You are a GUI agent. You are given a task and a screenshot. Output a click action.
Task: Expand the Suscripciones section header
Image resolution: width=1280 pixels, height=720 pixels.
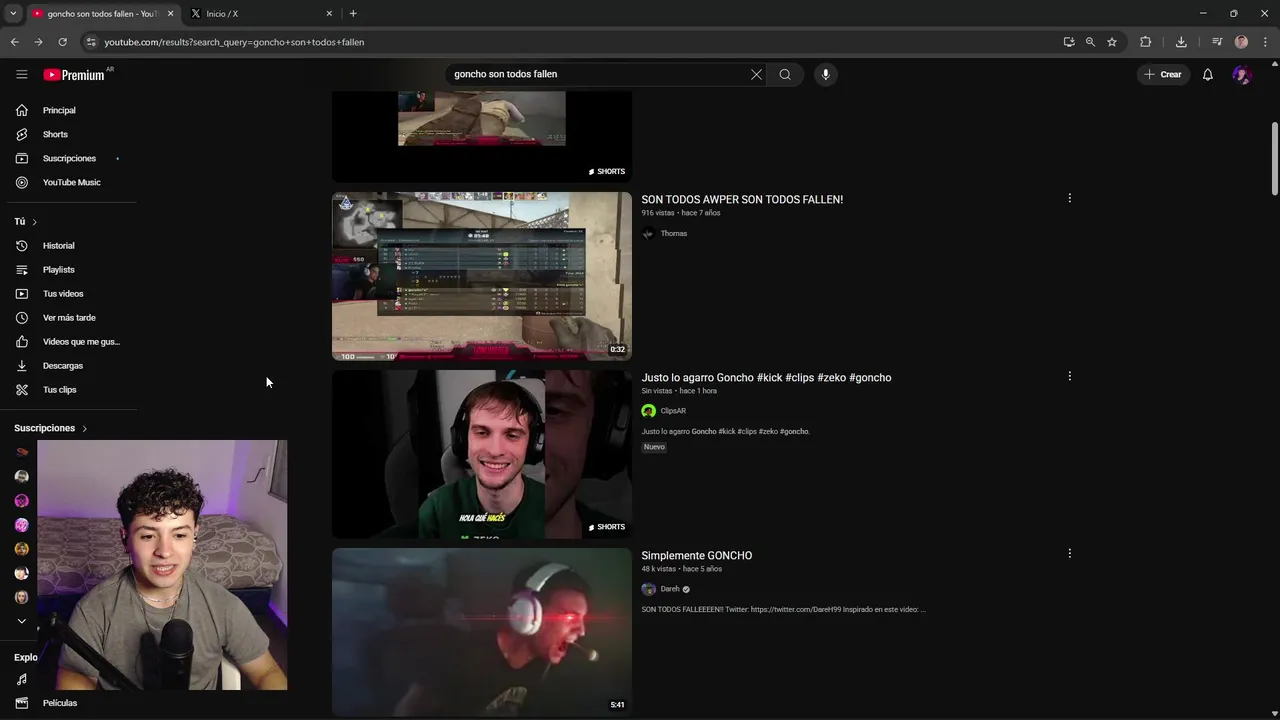pyautogui.click(x=51, y=428)
